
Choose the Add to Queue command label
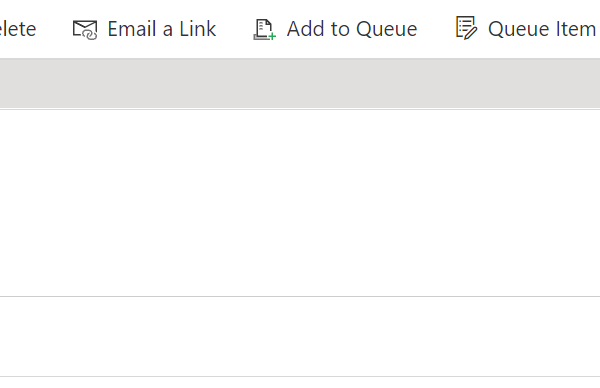(352, 29)
